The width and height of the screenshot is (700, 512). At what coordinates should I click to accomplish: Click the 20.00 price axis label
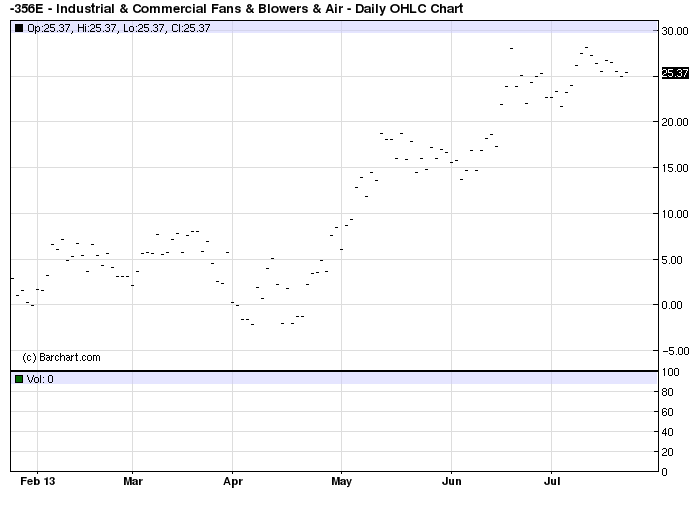click(x=675, y=122)
